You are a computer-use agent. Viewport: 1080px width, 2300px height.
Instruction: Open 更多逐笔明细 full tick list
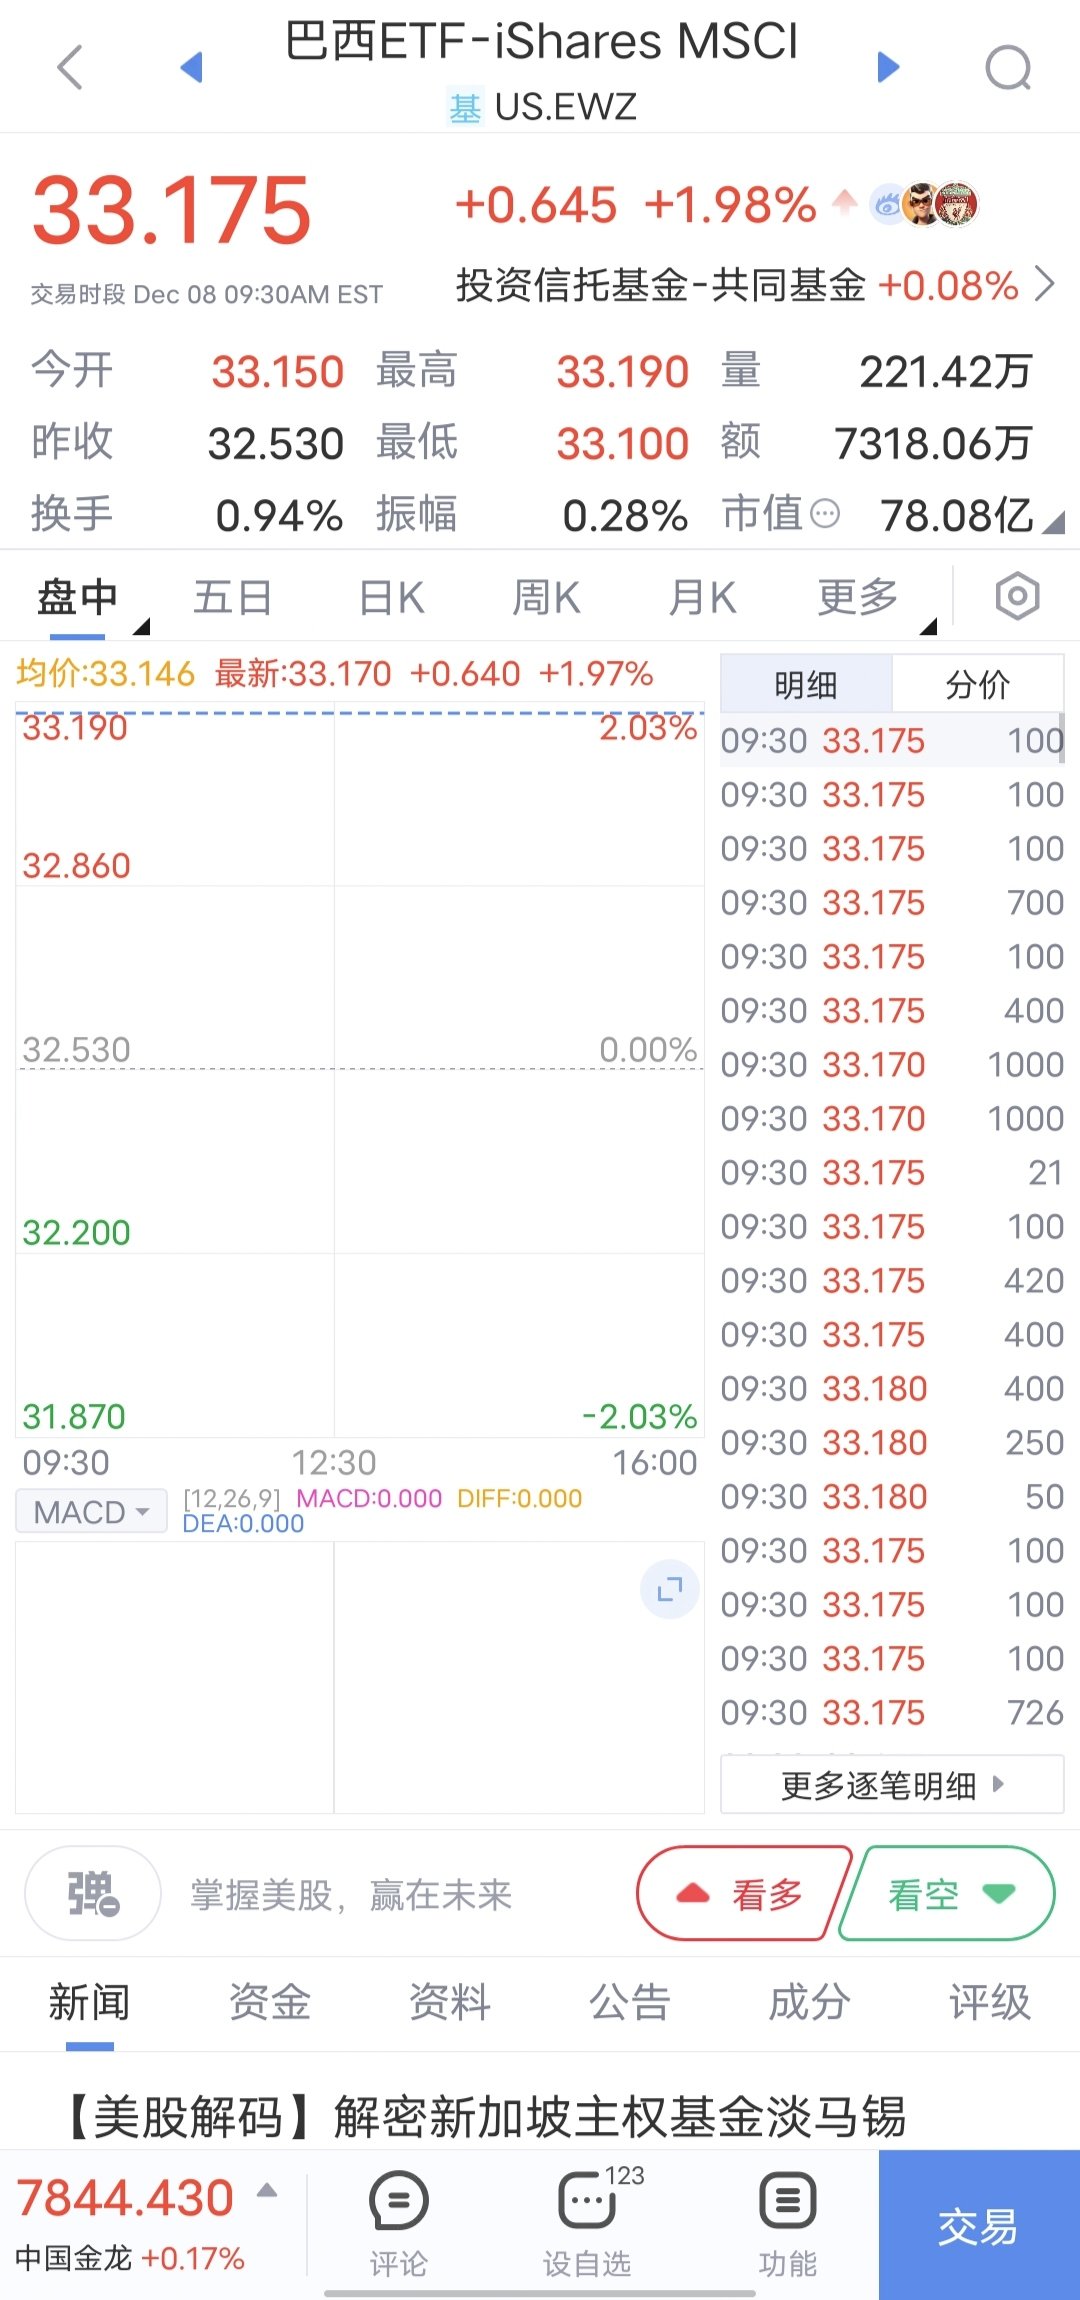coord(892,1785)
